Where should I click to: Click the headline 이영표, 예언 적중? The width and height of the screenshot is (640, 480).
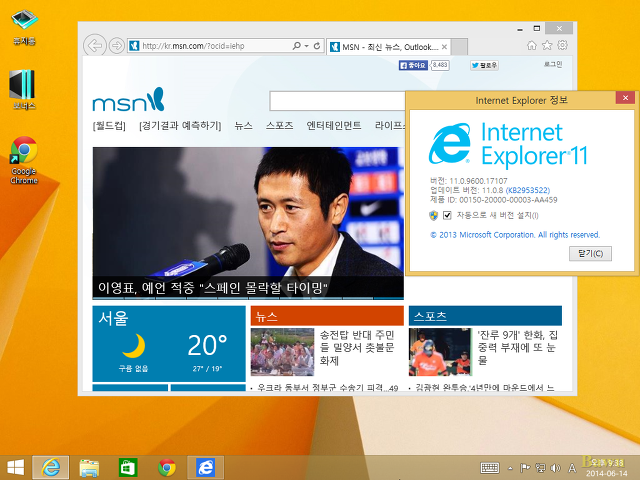pos(213,288)
